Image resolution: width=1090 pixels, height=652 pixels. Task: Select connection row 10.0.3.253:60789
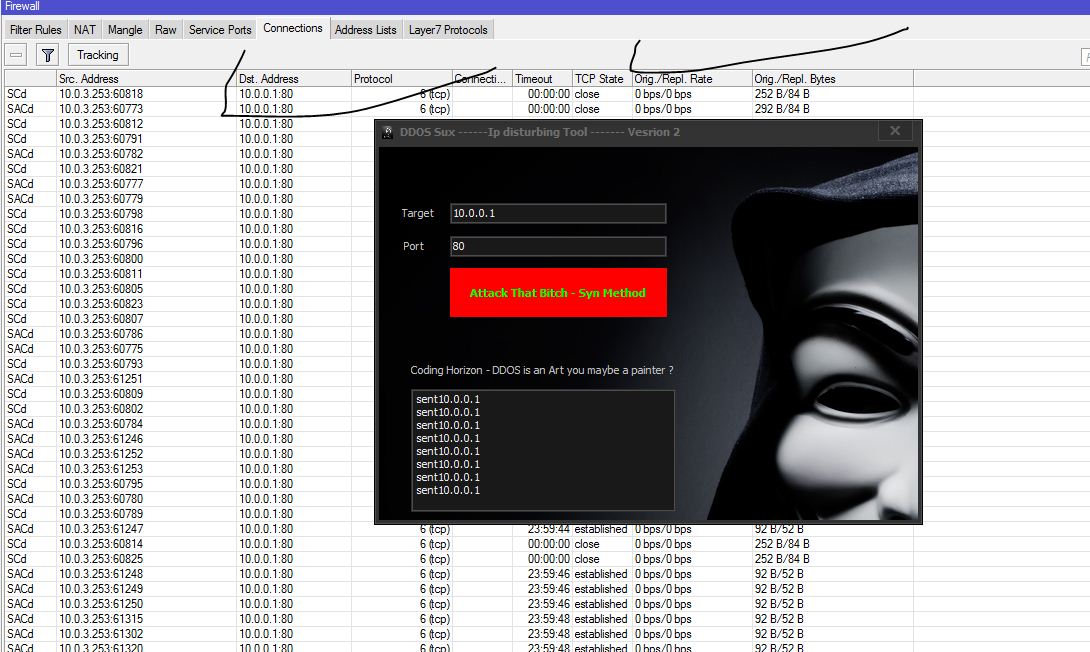click(189, 514)
